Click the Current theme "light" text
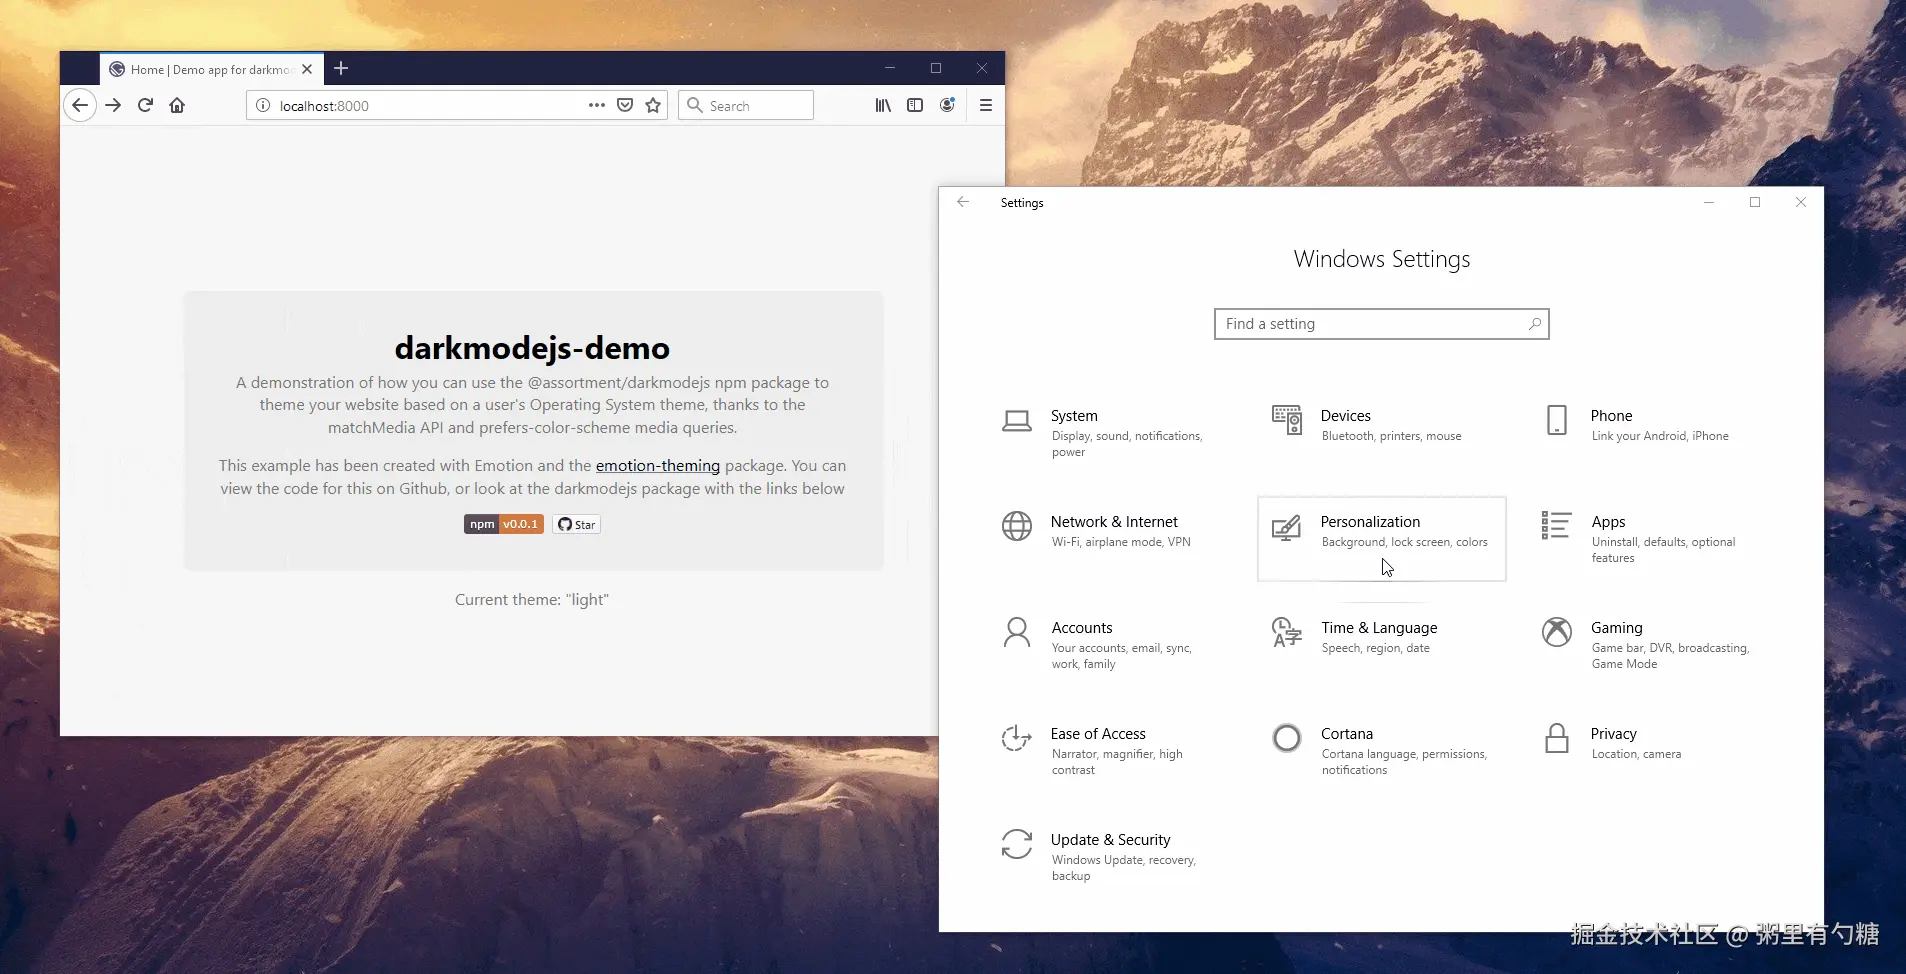The image size is (1906, 974). (532, 600)
